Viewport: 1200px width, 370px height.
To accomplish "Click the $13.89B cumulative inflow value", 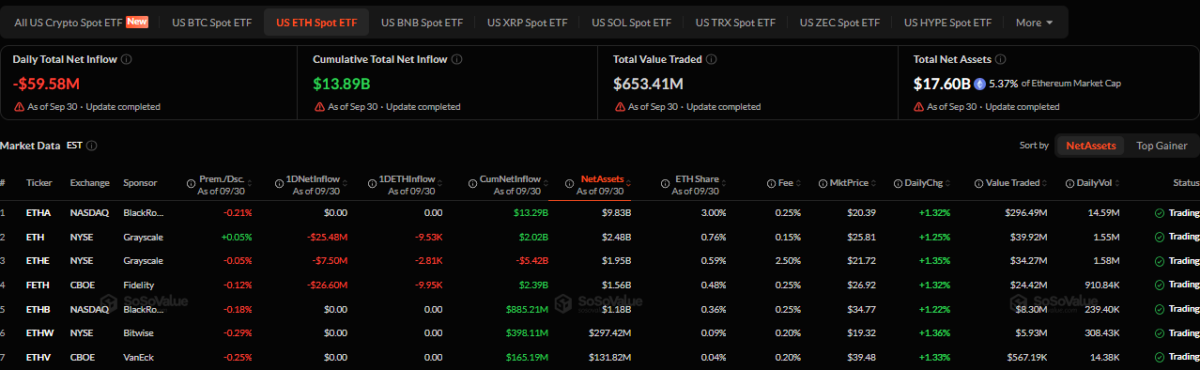I will (x=342, y=83).
